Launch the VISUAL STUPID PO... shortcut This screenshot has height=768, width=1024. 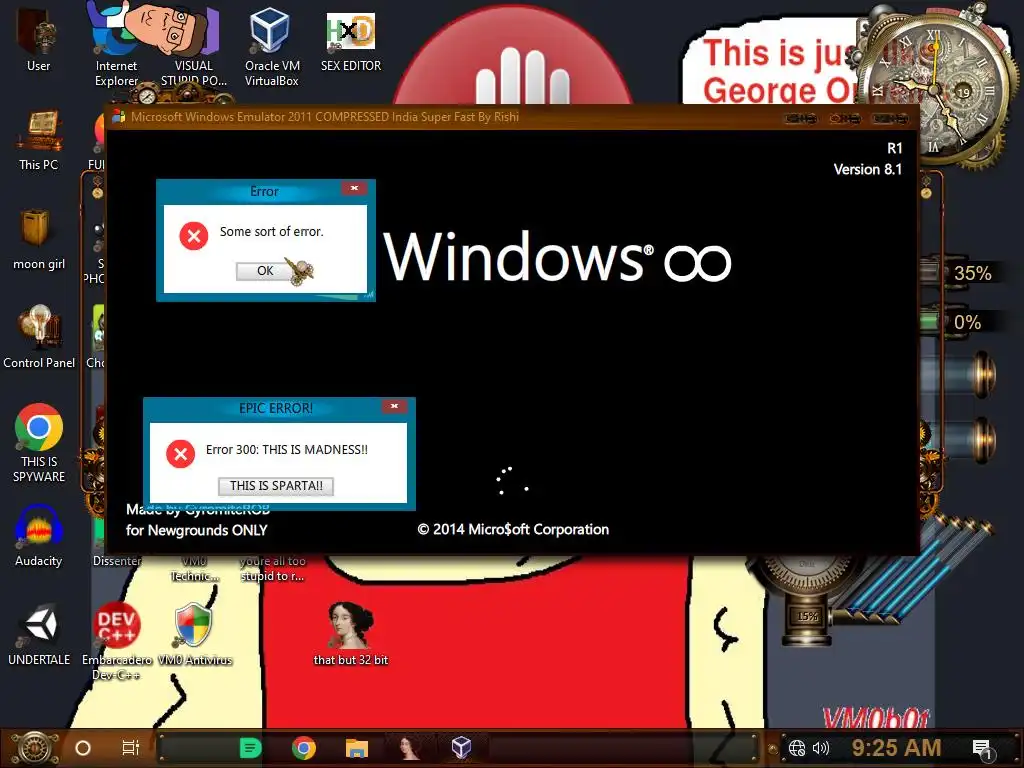click(x=193, y=44)
